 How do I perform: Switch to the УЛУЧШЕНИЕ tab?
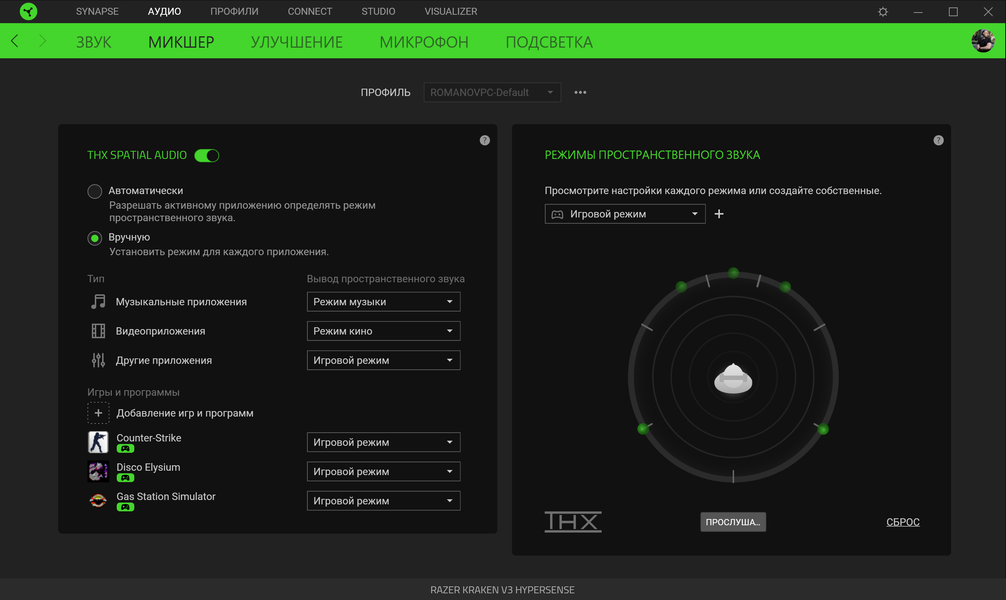(296, 42)
